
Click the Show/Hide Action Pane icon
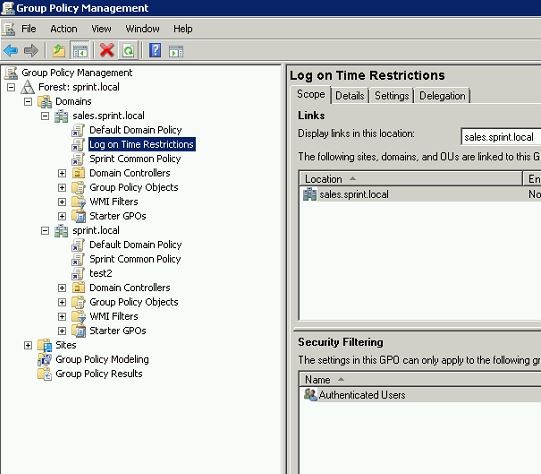coord(176,51)
